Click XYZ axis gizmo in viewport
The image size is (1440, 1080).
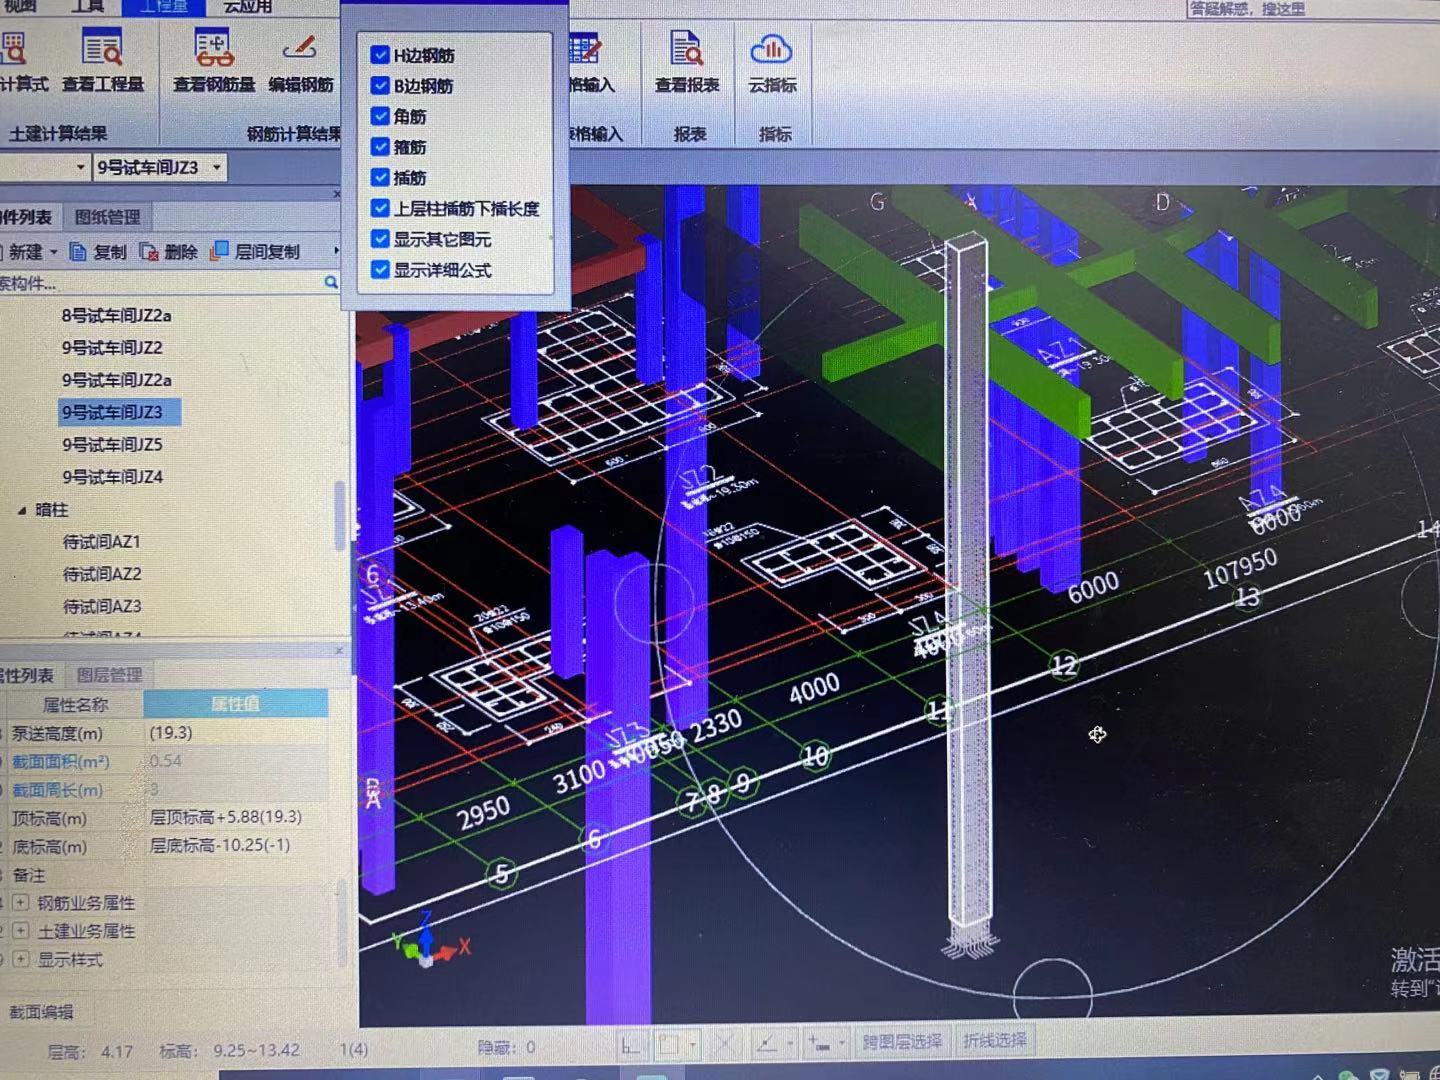[428, 940]
